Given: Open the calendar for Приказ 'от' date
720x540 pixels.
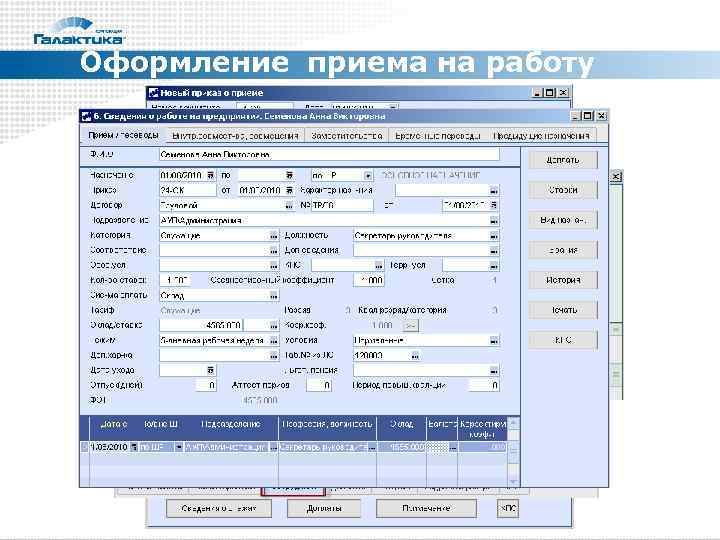Looking at the screenshot, I should [289, 190].
